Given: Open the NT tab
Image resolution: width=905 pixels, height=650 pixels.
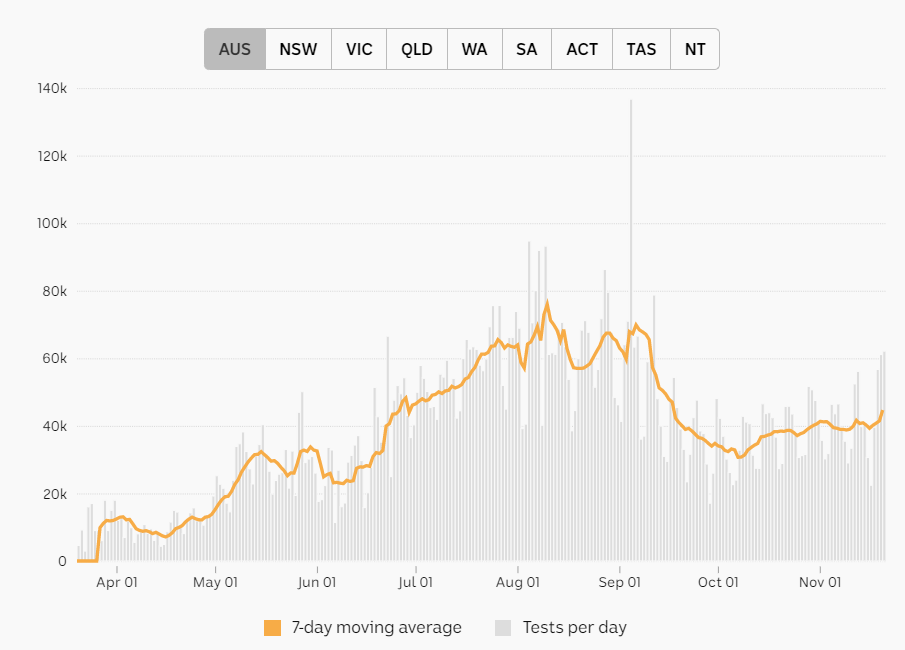Looking at the screenshot, I should click(695, 49).
